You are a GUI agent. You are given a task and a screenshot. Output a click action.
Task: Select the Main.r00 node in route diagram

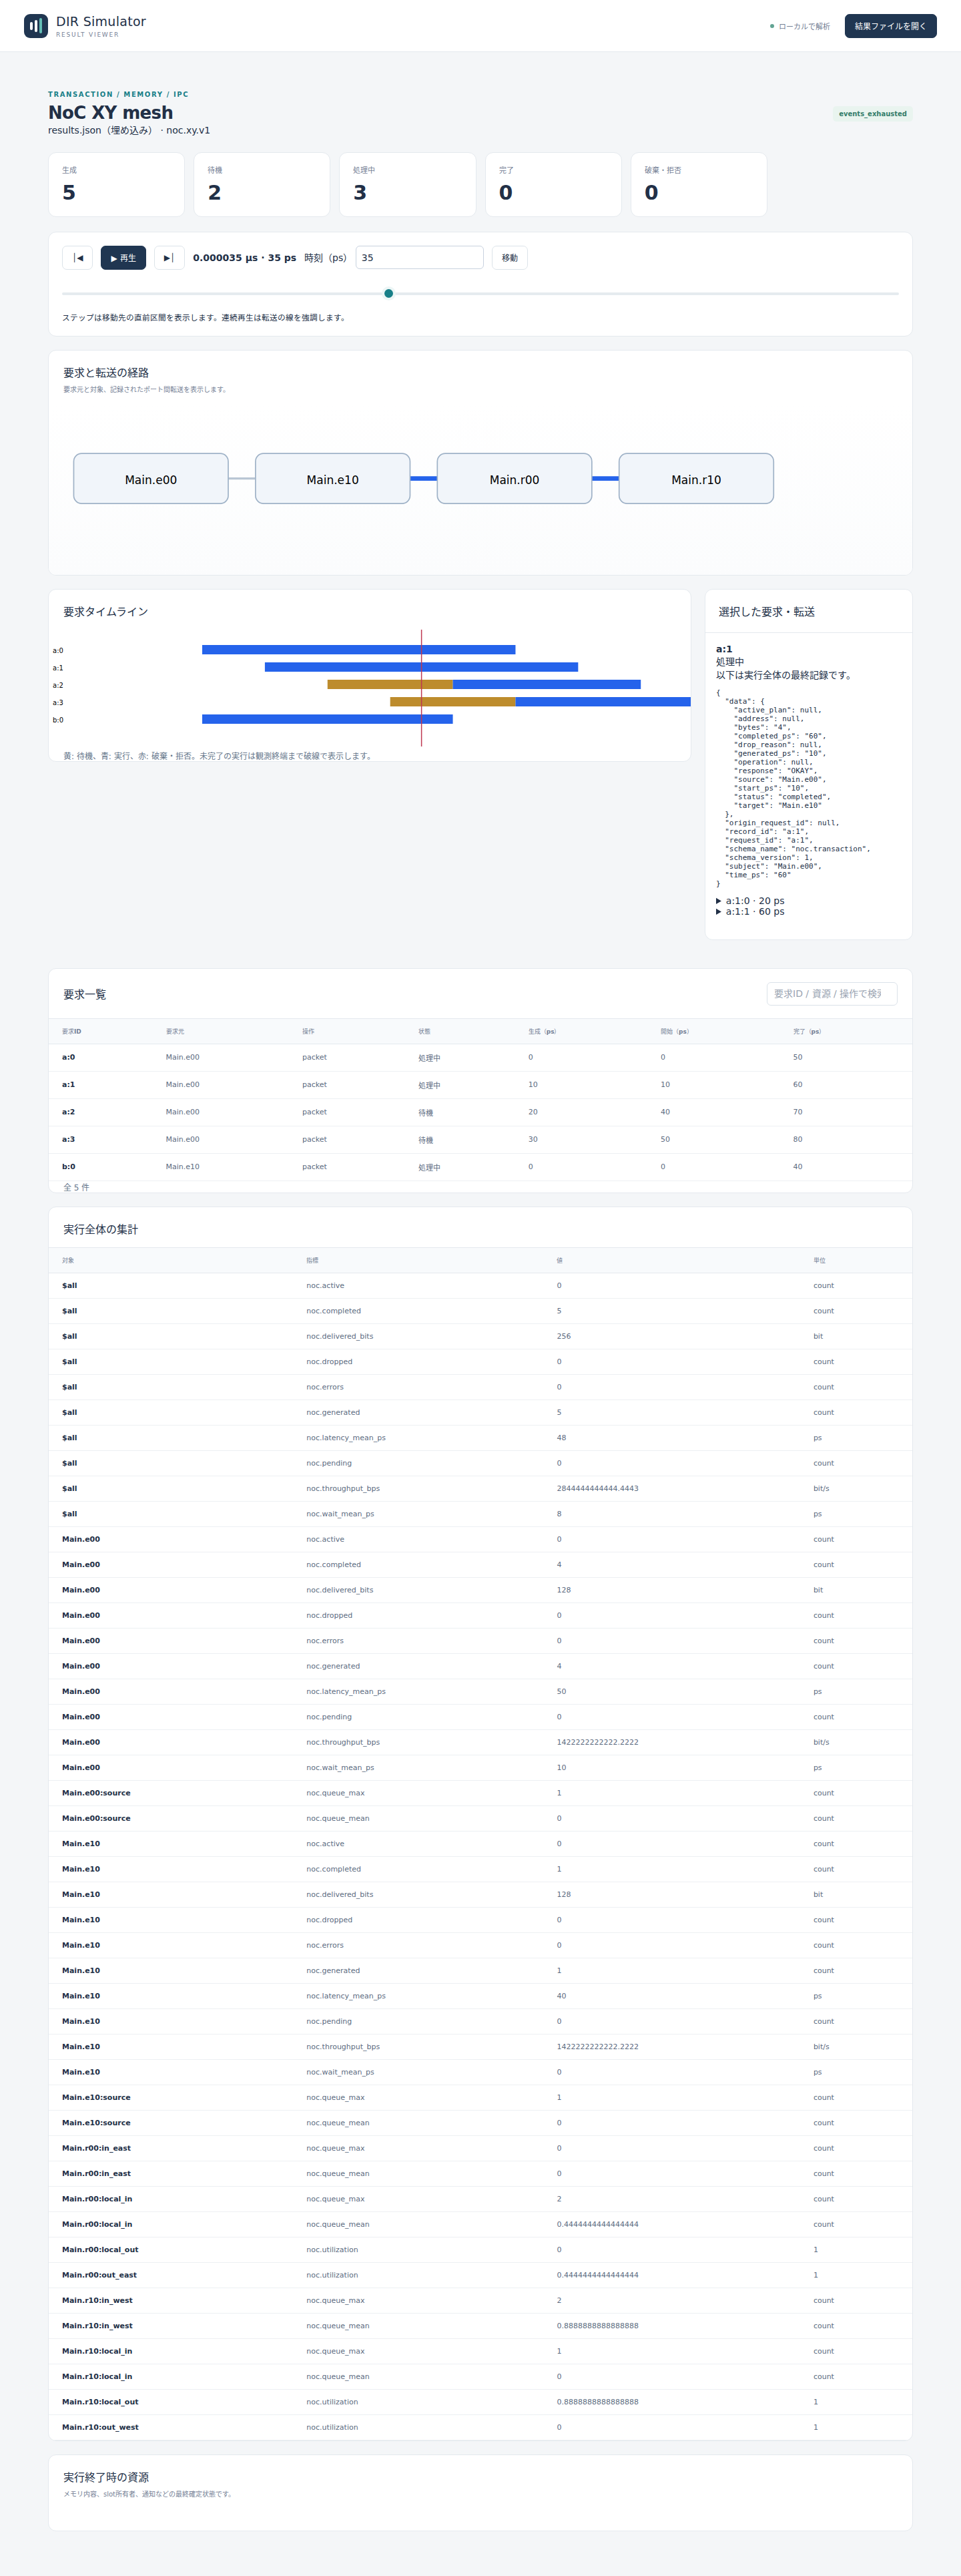coord(514,479)
